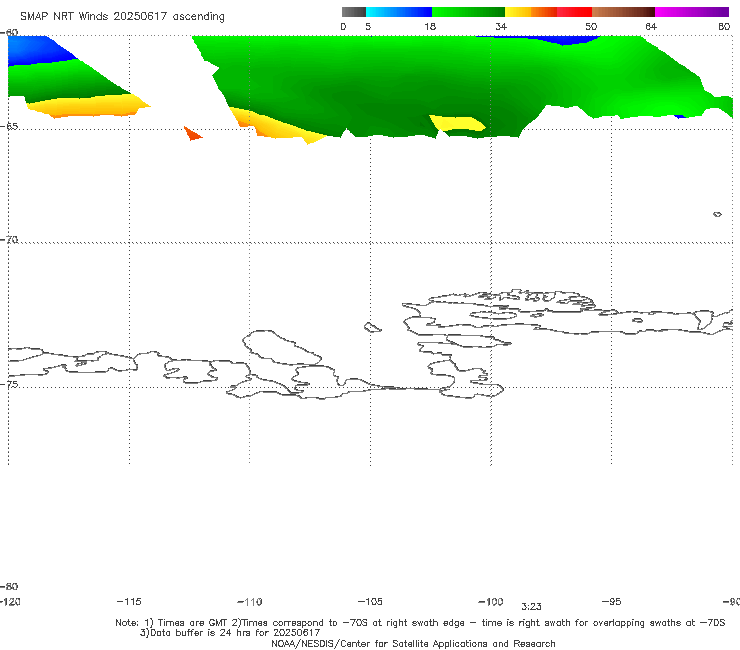Click the yellow wind patch near longitude -101
The width and height of the screenshot is (740, 650).
coord(457,123)
